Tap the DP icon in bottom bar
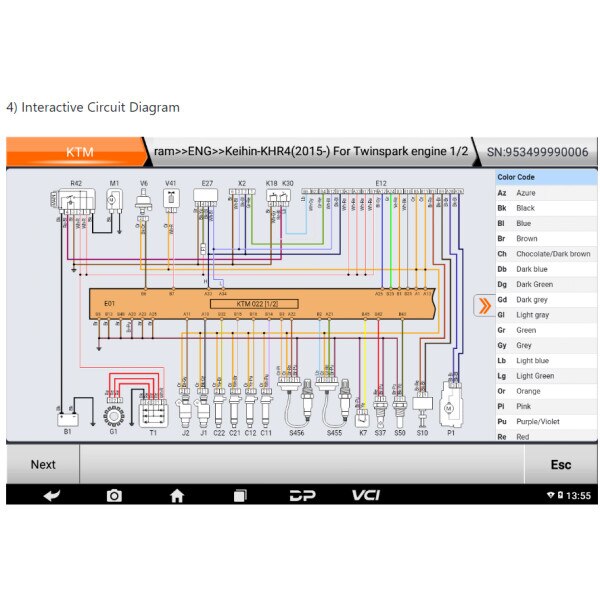Image resolution: width=600 pixels, height=600 pixels. pos(302,495)
